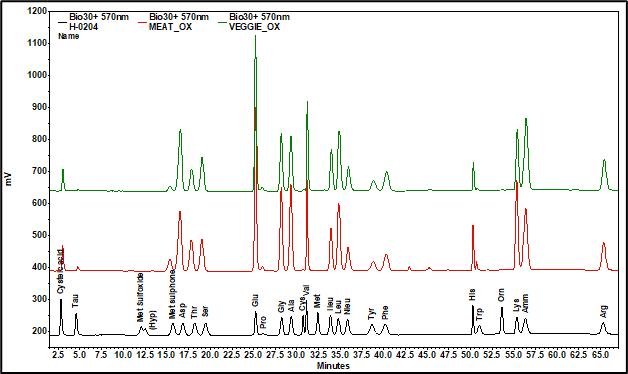Select the black H-0204 legend line swatch
The image size is (628, 374).
63,22
